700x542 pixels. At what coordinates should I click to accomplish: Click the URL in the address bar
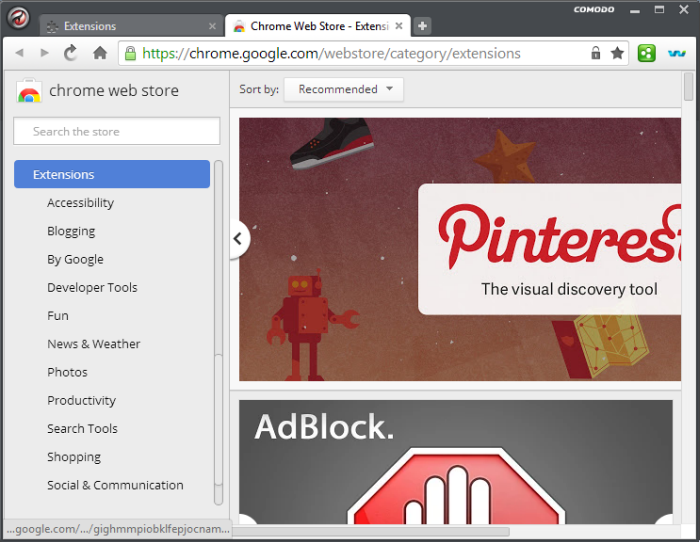pos(331,54)
